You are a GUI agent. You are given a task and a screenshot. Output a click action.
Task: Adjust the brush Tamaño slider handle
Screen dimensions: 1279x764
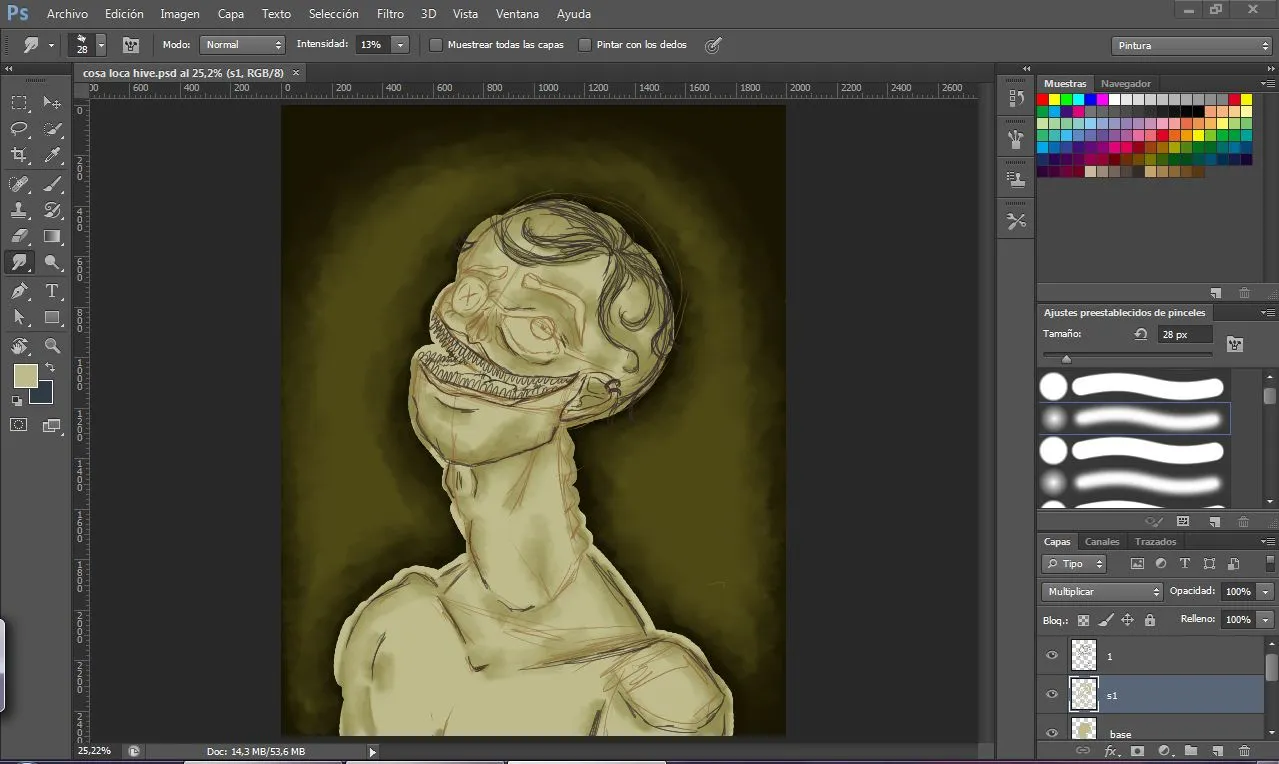[x=1066, y=358]
